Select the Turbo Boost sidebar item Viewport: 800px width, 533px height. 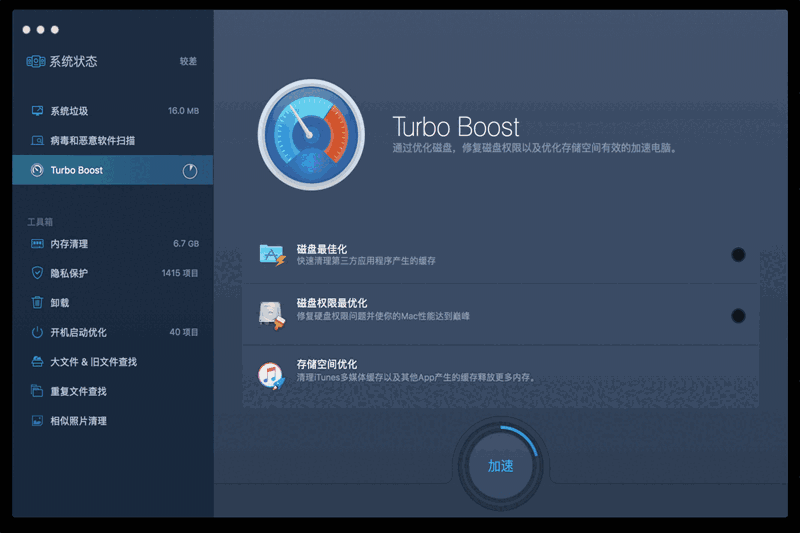coord(112,170)
